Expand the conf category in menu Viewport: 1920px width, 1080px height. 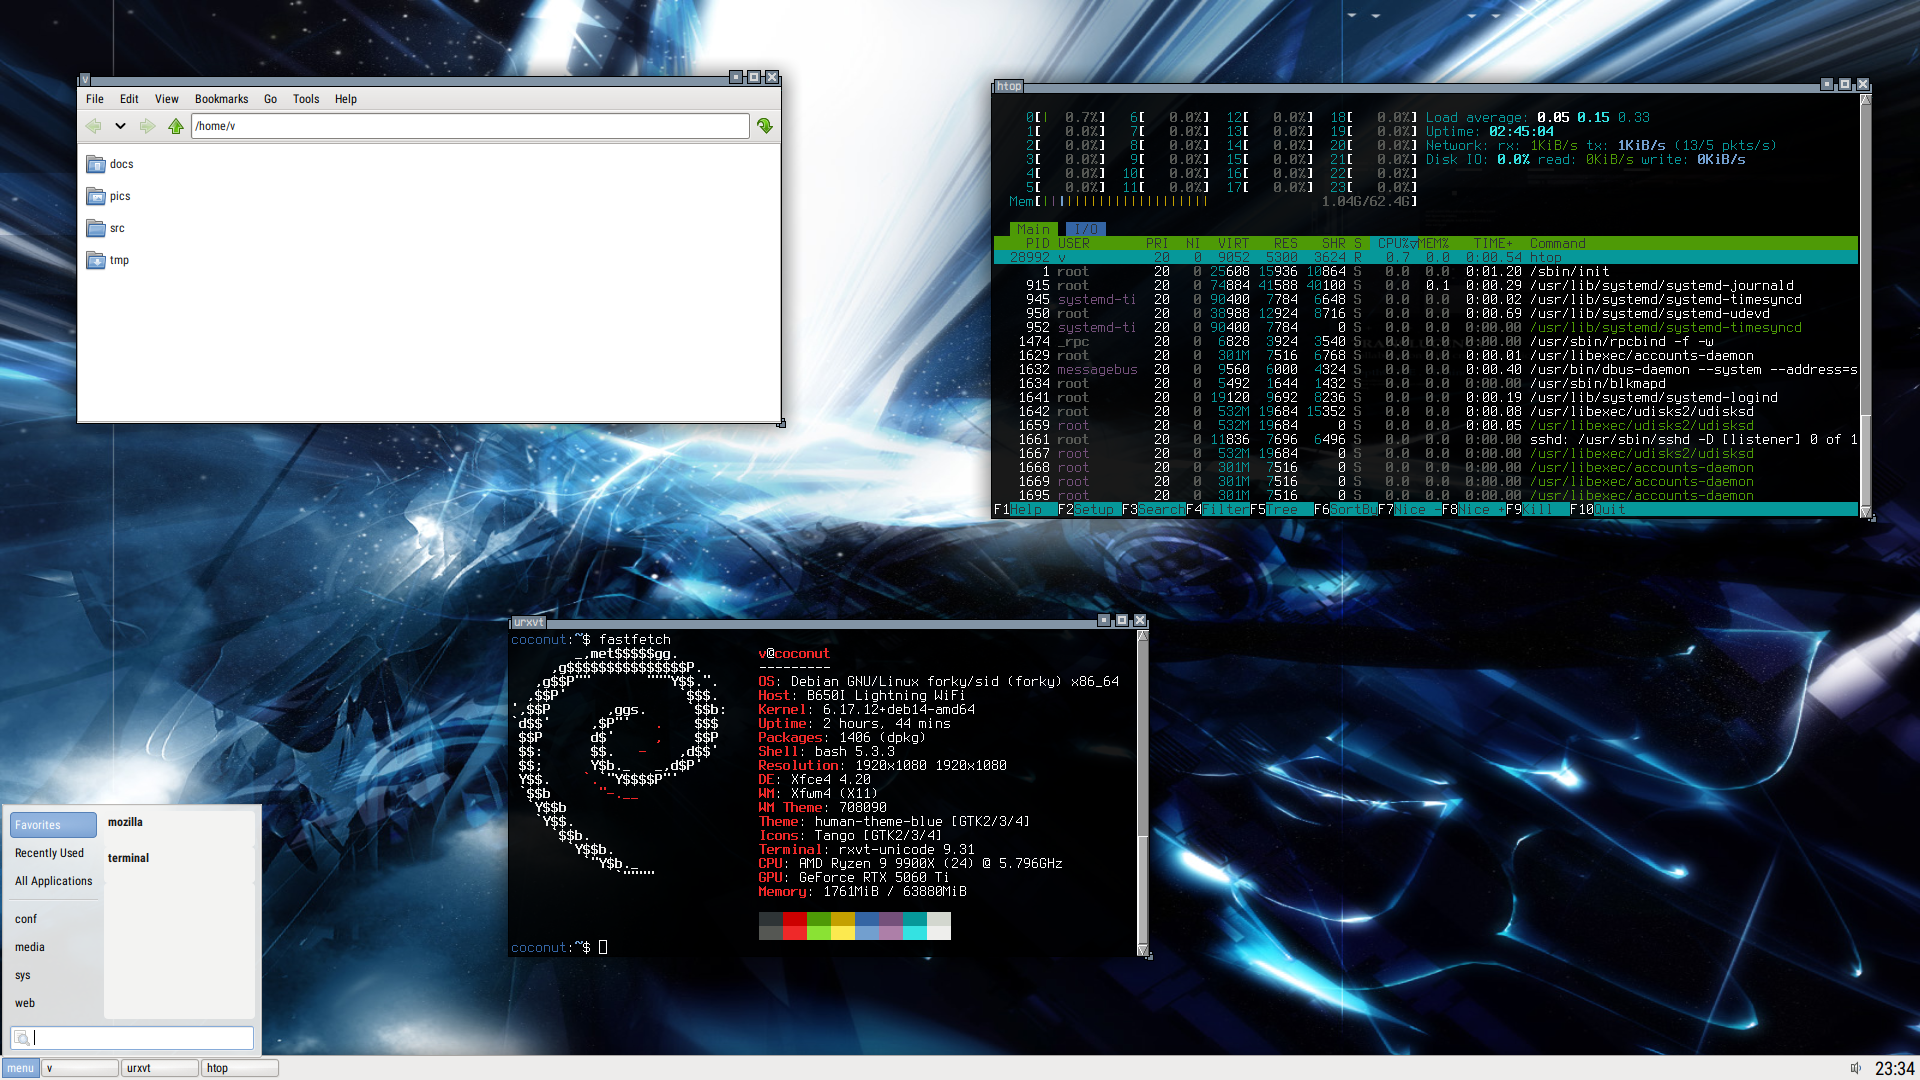click(x=26, y=919)
